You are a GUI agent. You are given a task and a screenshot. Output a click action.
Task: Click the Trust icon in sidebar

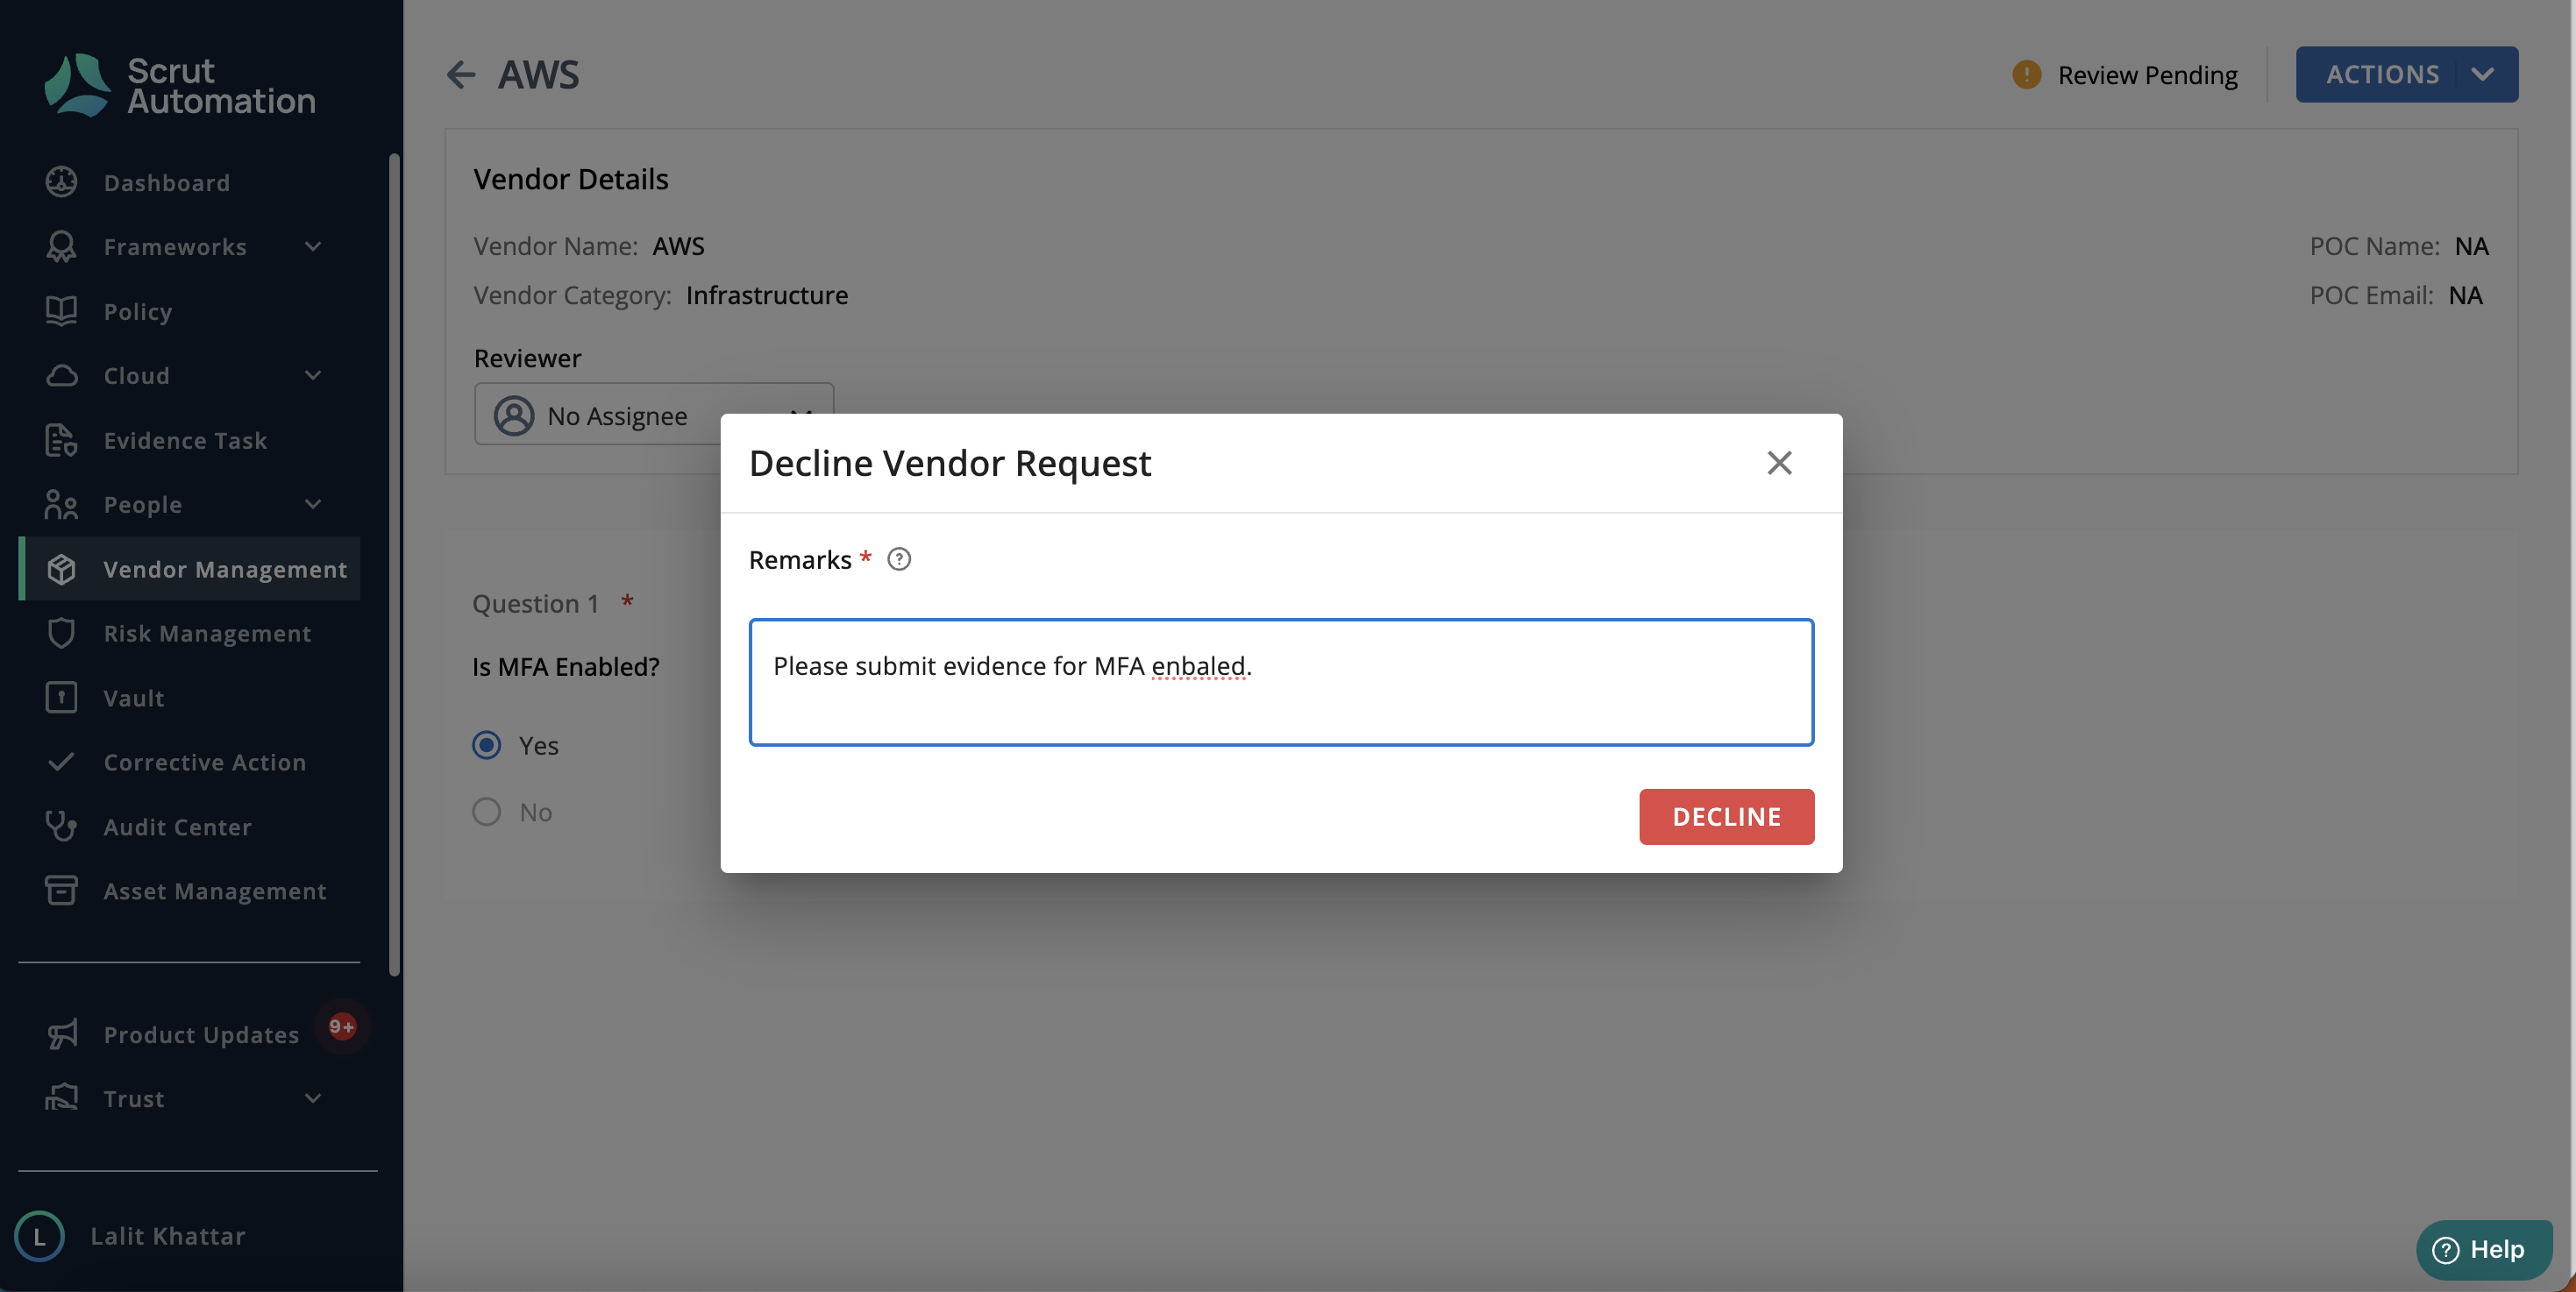tap(61, 1098)
